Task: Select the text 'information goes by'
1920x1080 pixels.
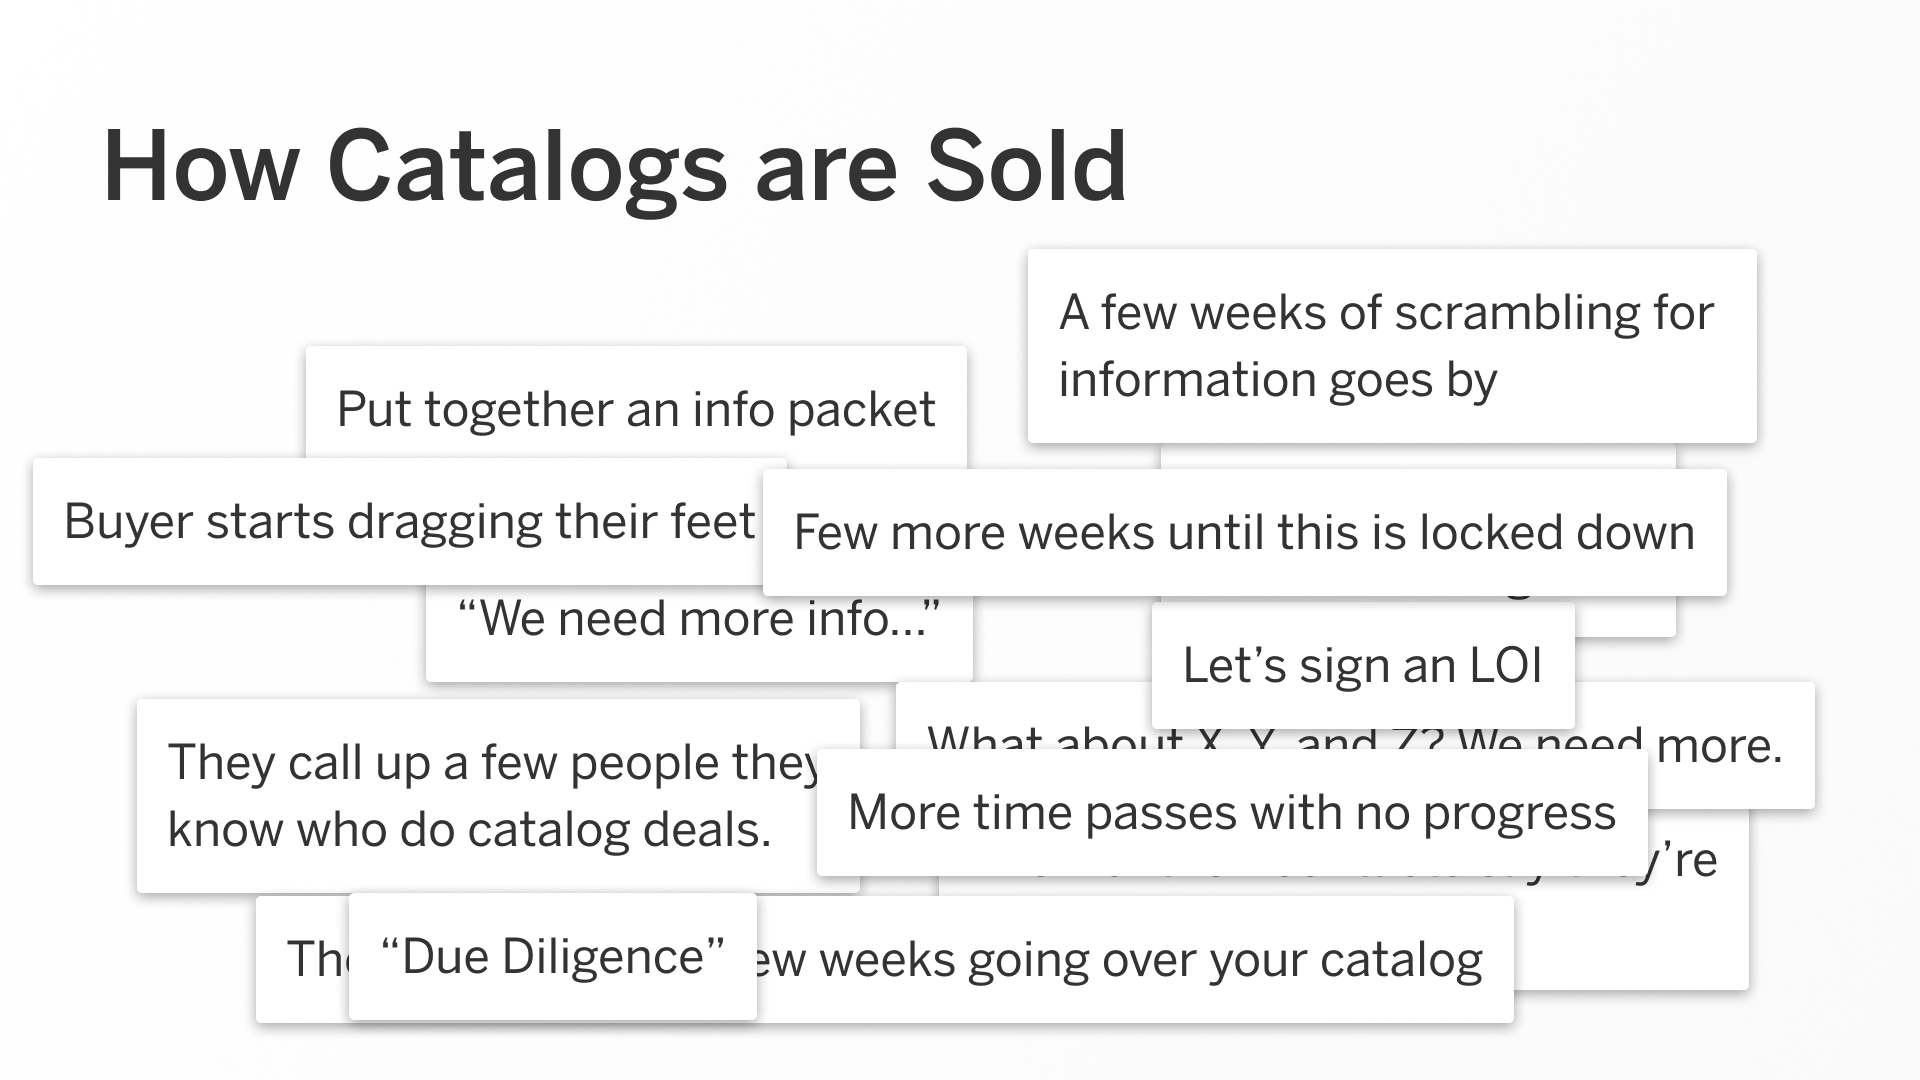Action: pos(1277,381)
